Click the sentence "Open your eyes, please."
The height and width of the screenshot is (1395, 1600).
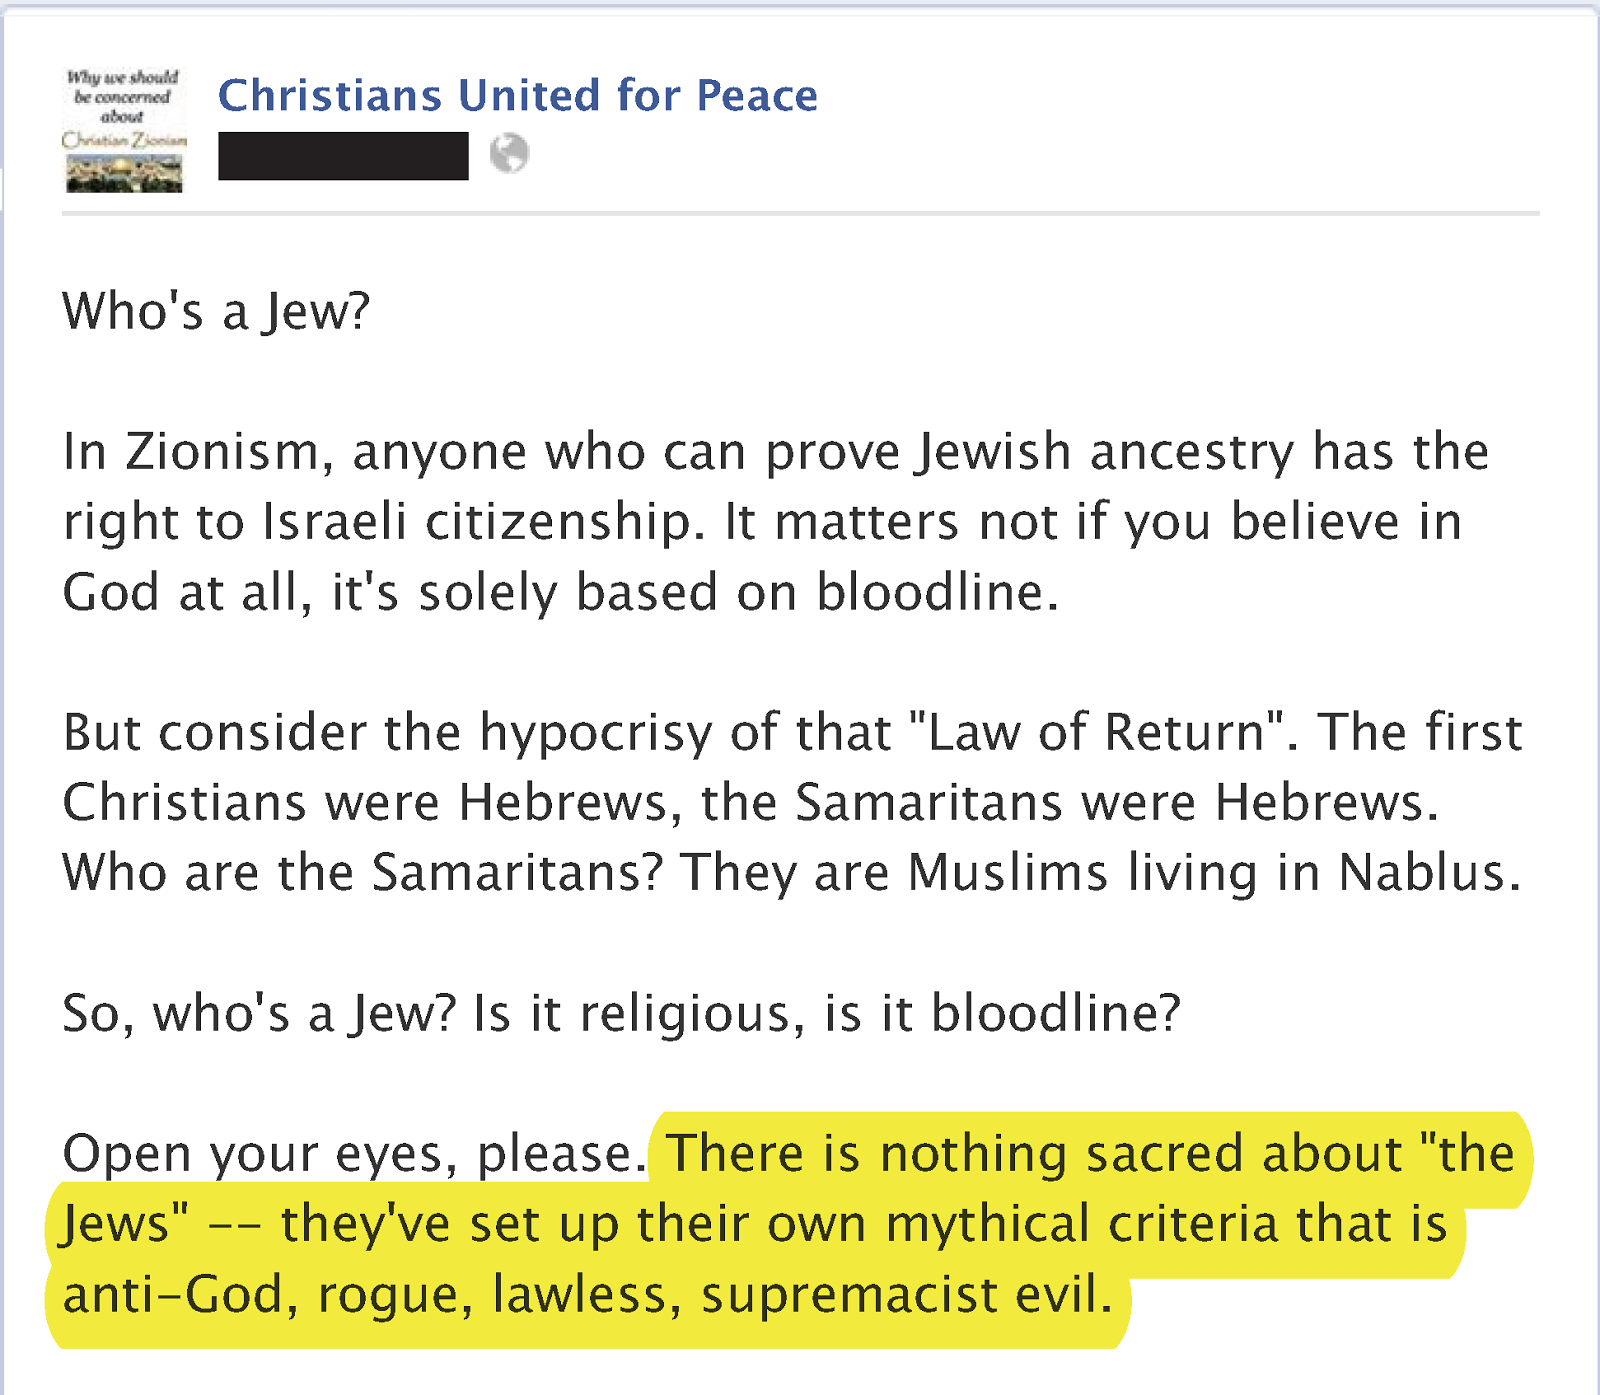click(355, 1154)
